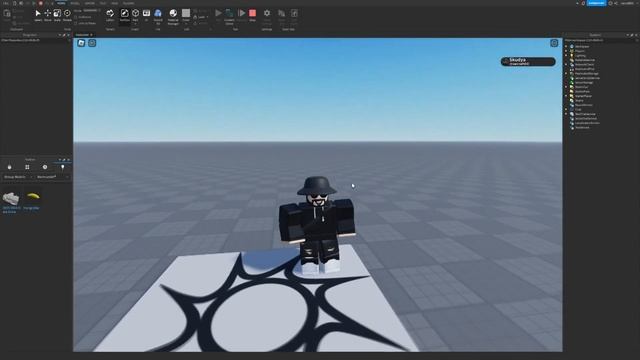Close the Toolbox panel
The height and width of the screenshot is (360, 640).
click(69, 160)
